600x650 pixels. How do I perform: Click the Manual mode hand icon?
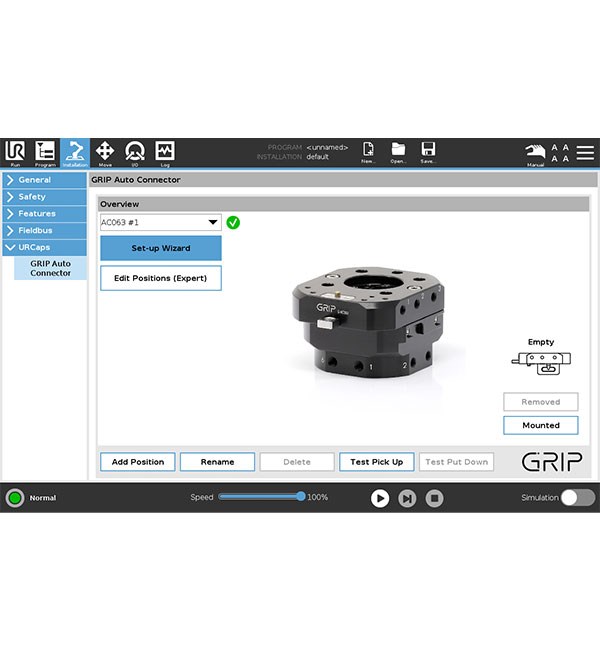click(x=535, y=154)
